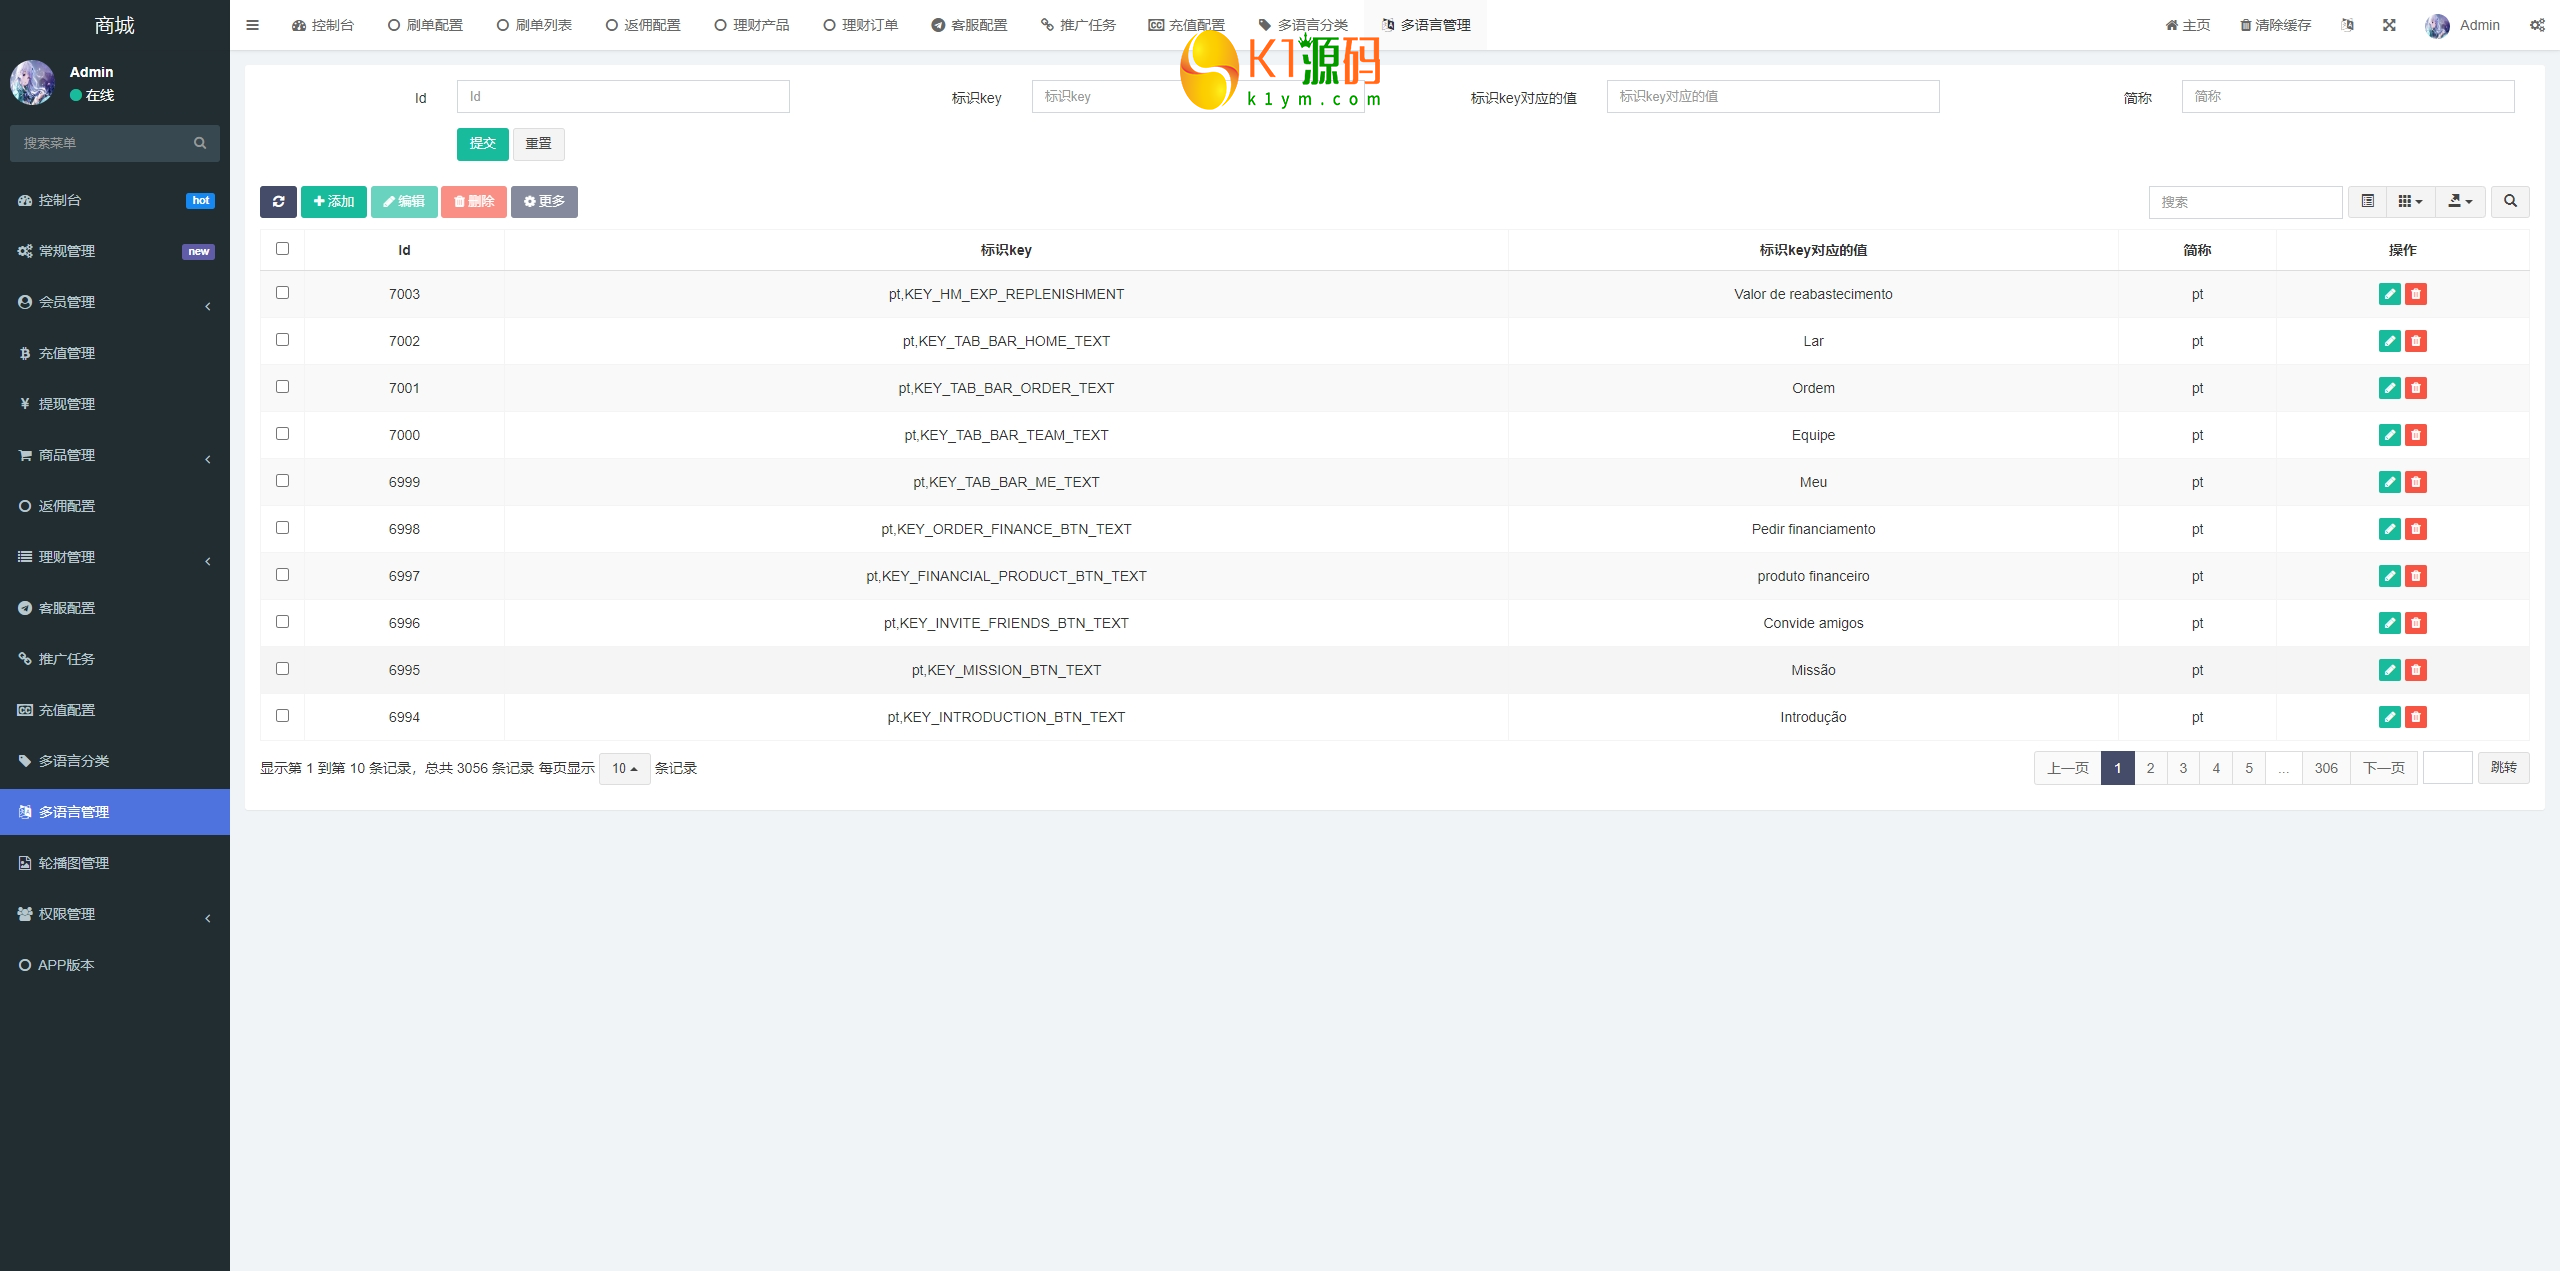Viewport: 2560px width, 1271px height.
Task: Click the 标识key对应的值 filter input field
Action: click(1772, 96)
